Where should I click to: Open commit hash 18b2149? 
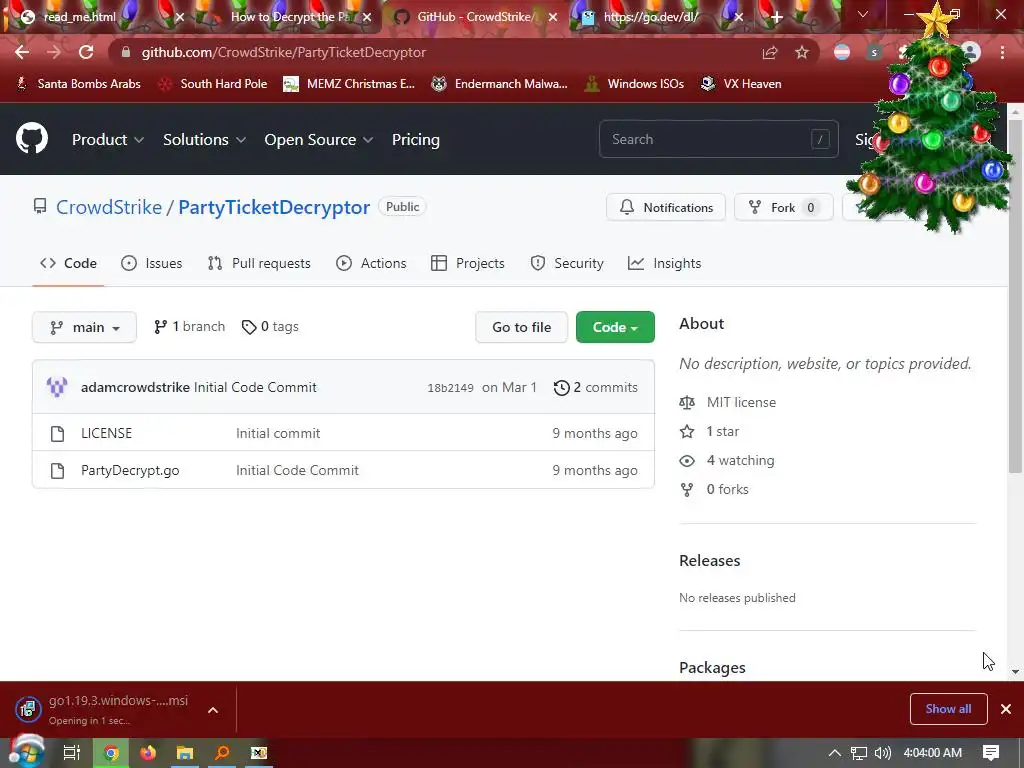pos(451,388)
